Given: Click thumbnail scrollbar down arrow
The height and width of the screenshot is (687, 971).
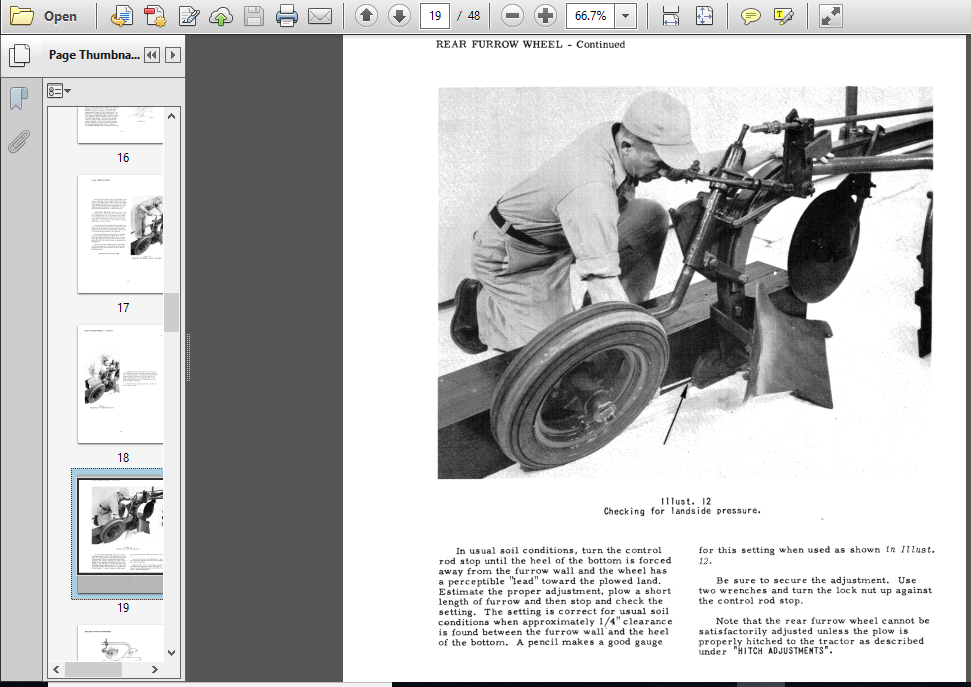Looking at the screenshot, I should tap(172, 652).
